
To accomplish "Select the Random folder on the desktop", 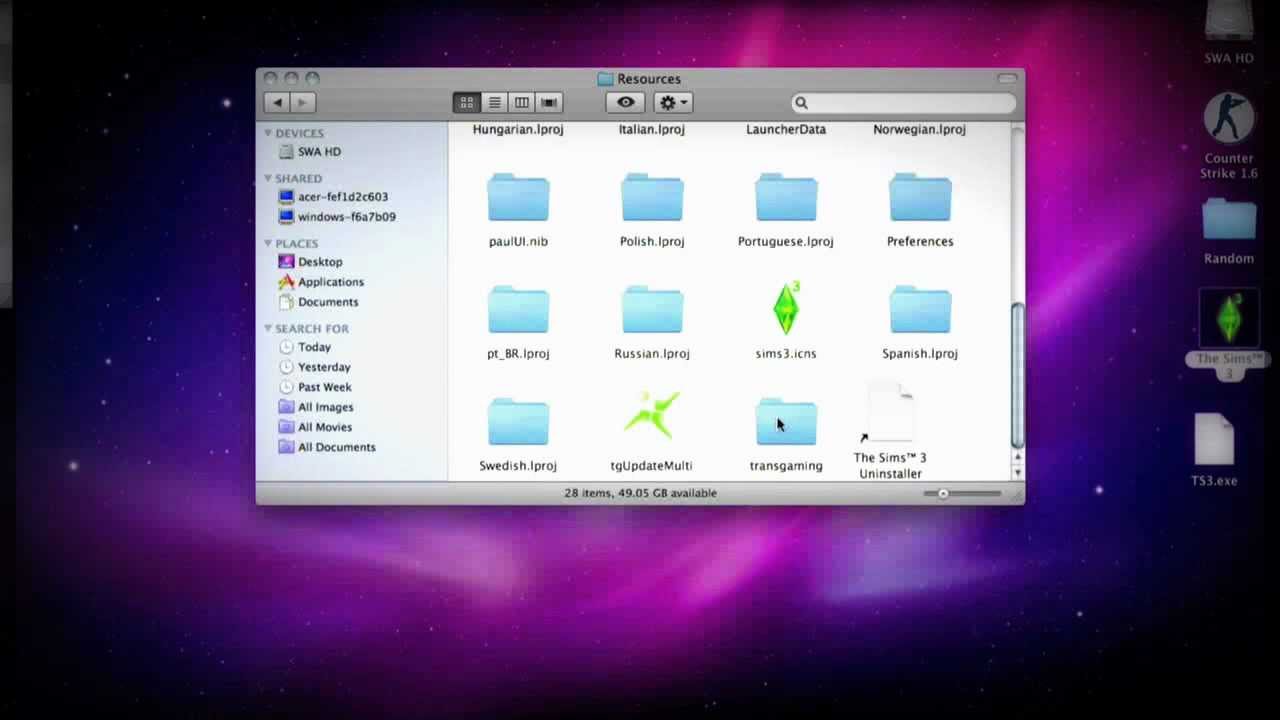I will click(1229, 220).
